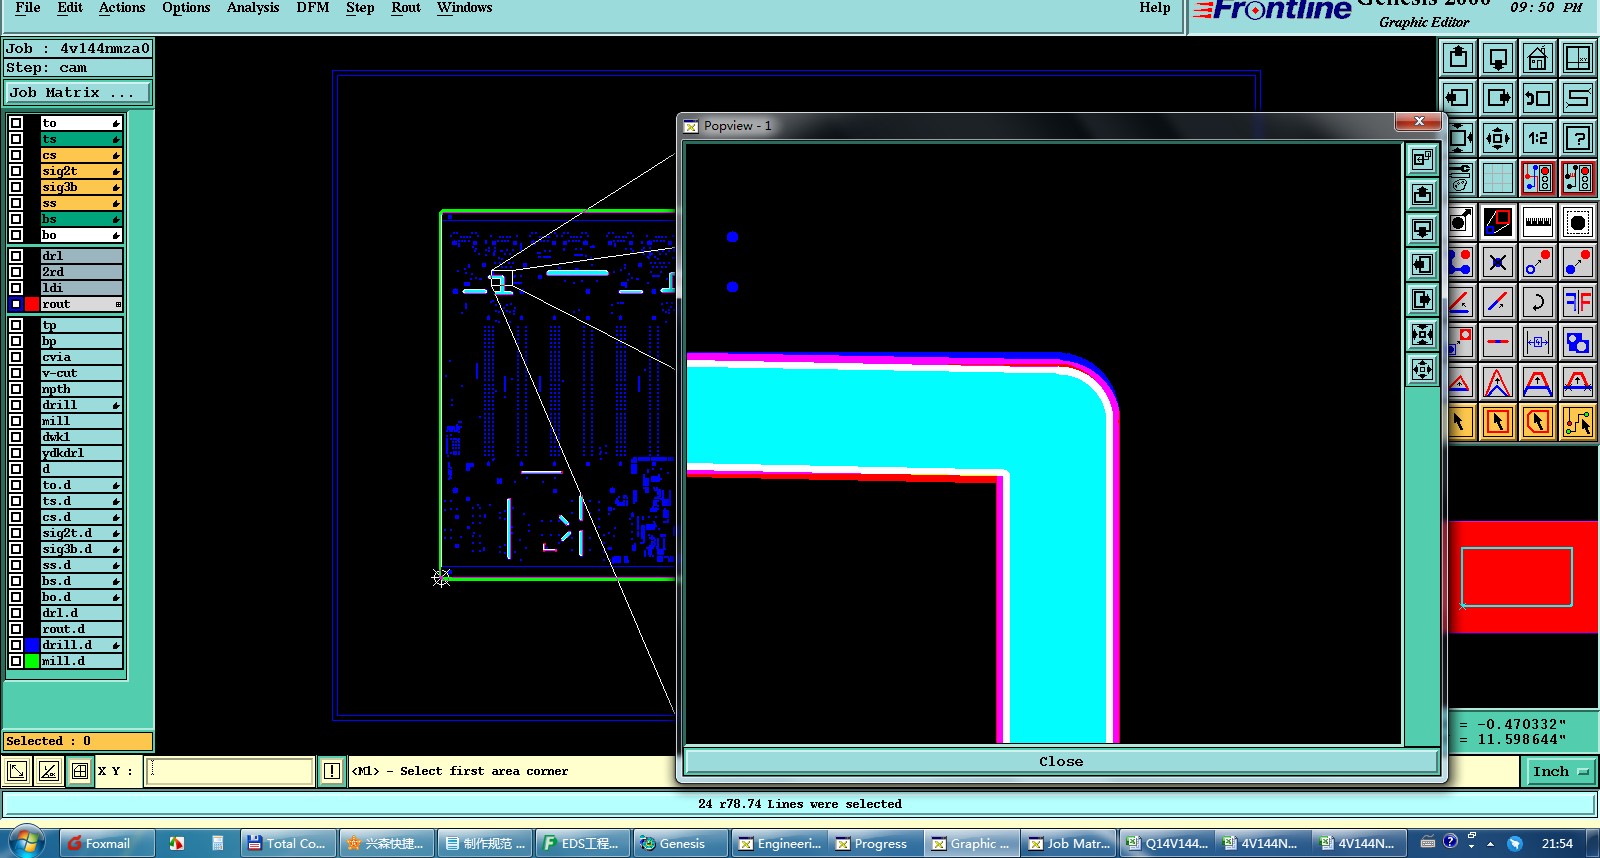Click the Job Matrix ... button
The height and width of the screenshot is (858, 1600).
coord(78,92)
